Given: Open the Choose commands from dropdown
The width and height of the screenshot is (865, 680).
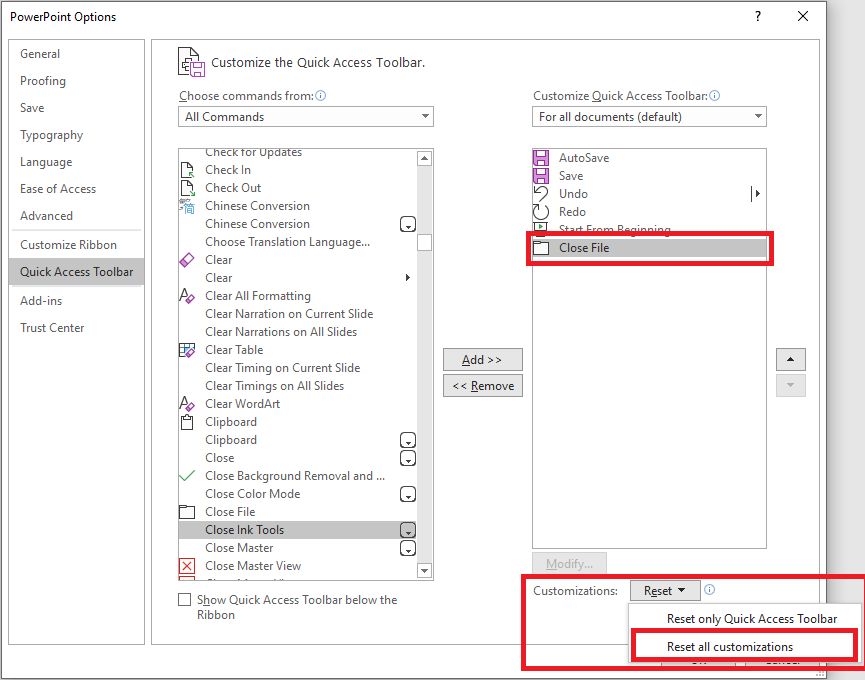Looking at the screenshot, I should tap(306, 117).
